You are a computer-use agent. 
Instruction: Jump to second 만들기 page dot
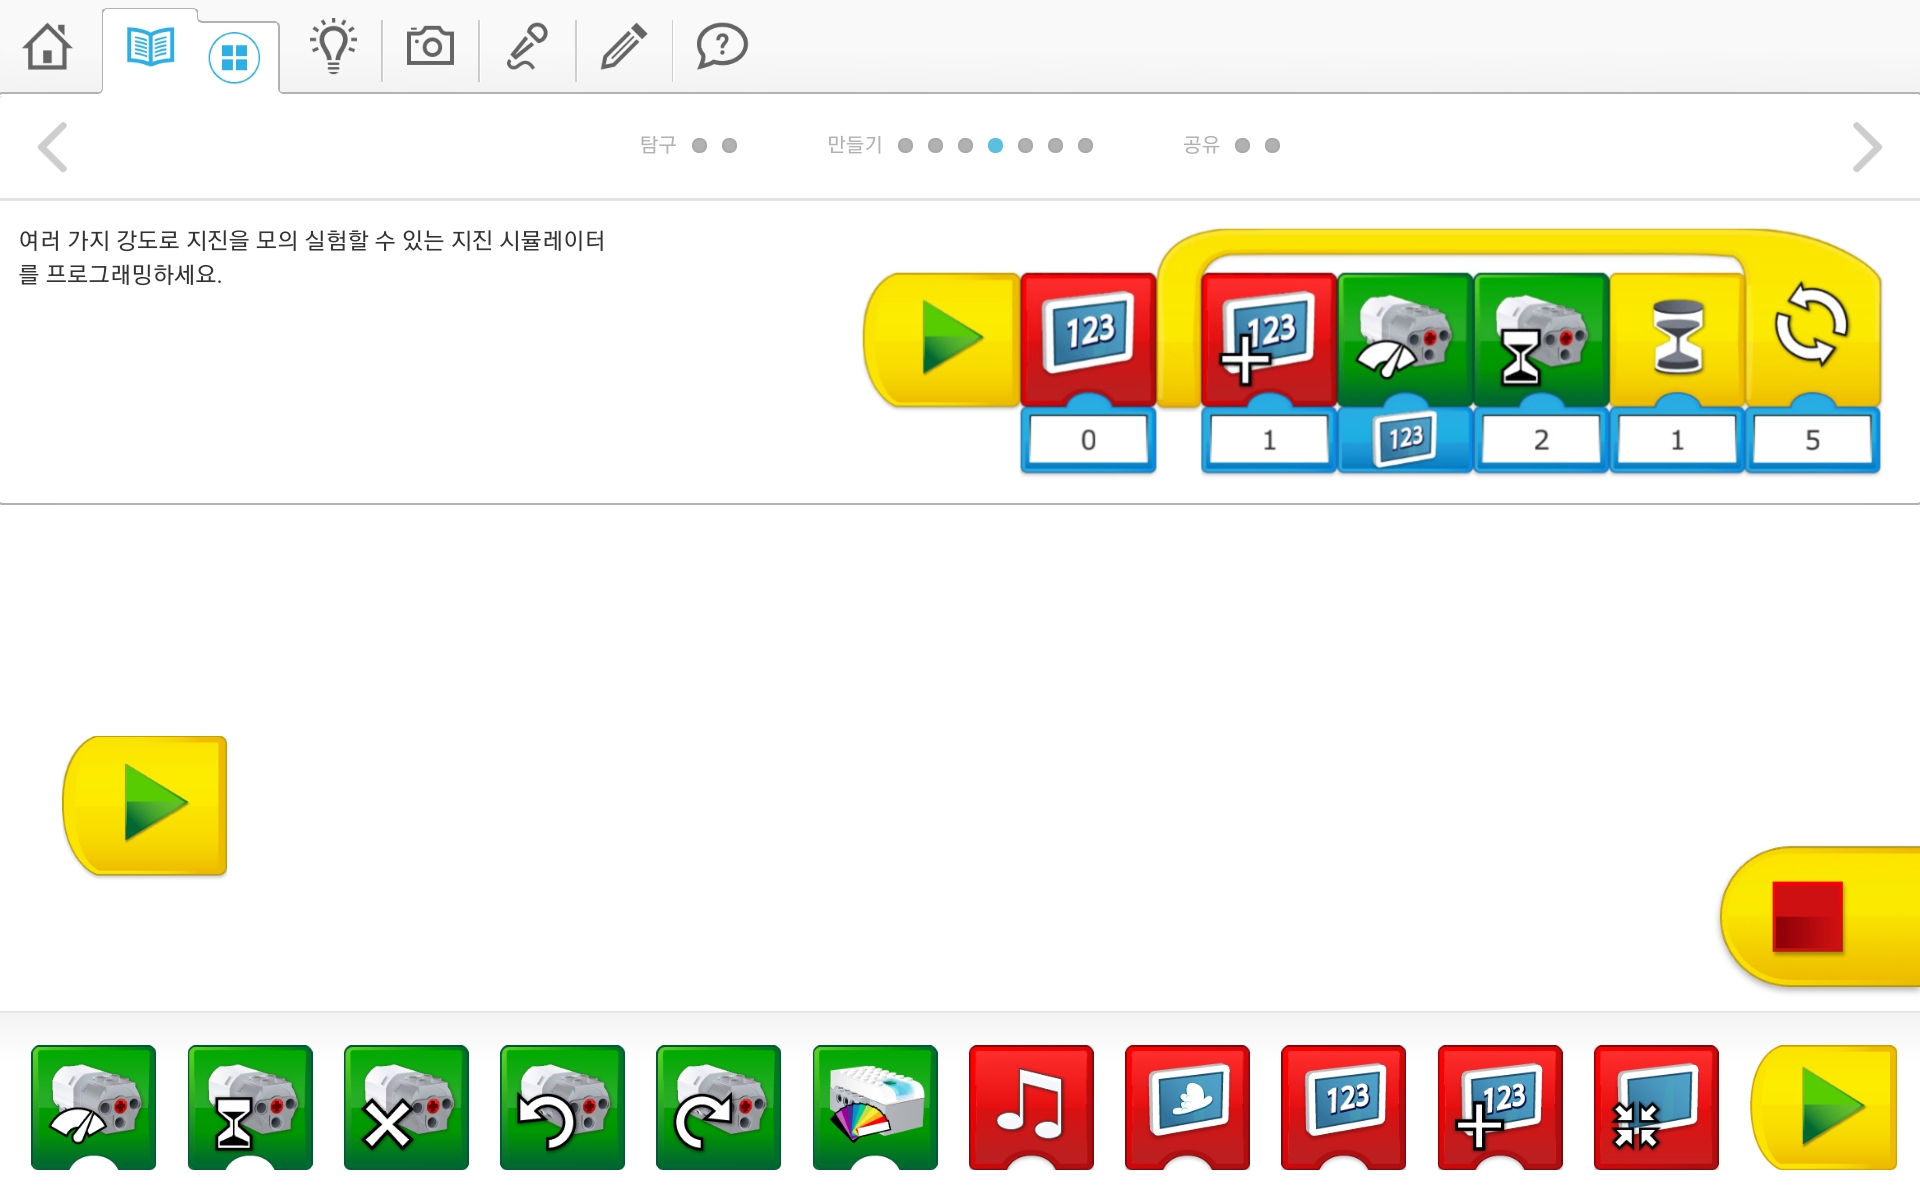[x=935, y=146]
